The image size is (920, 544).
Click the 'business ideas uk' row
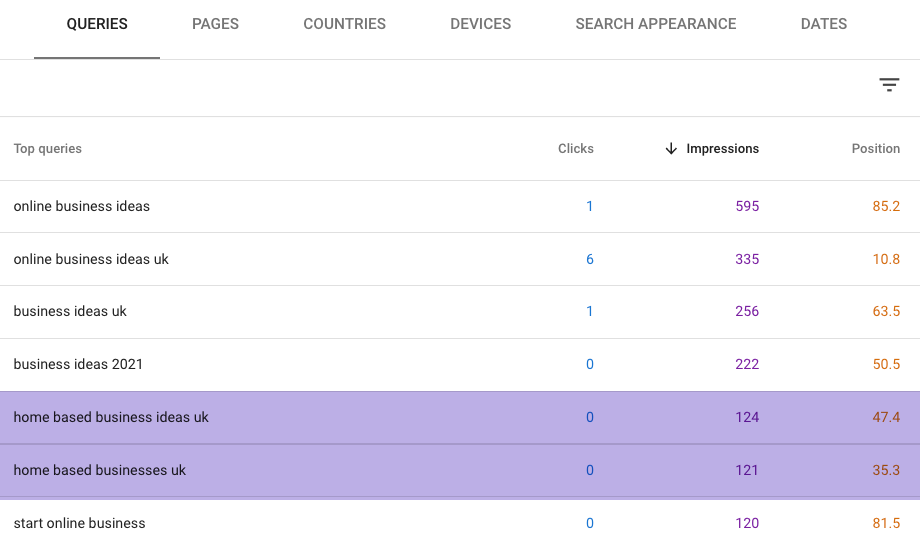(70, 312)
